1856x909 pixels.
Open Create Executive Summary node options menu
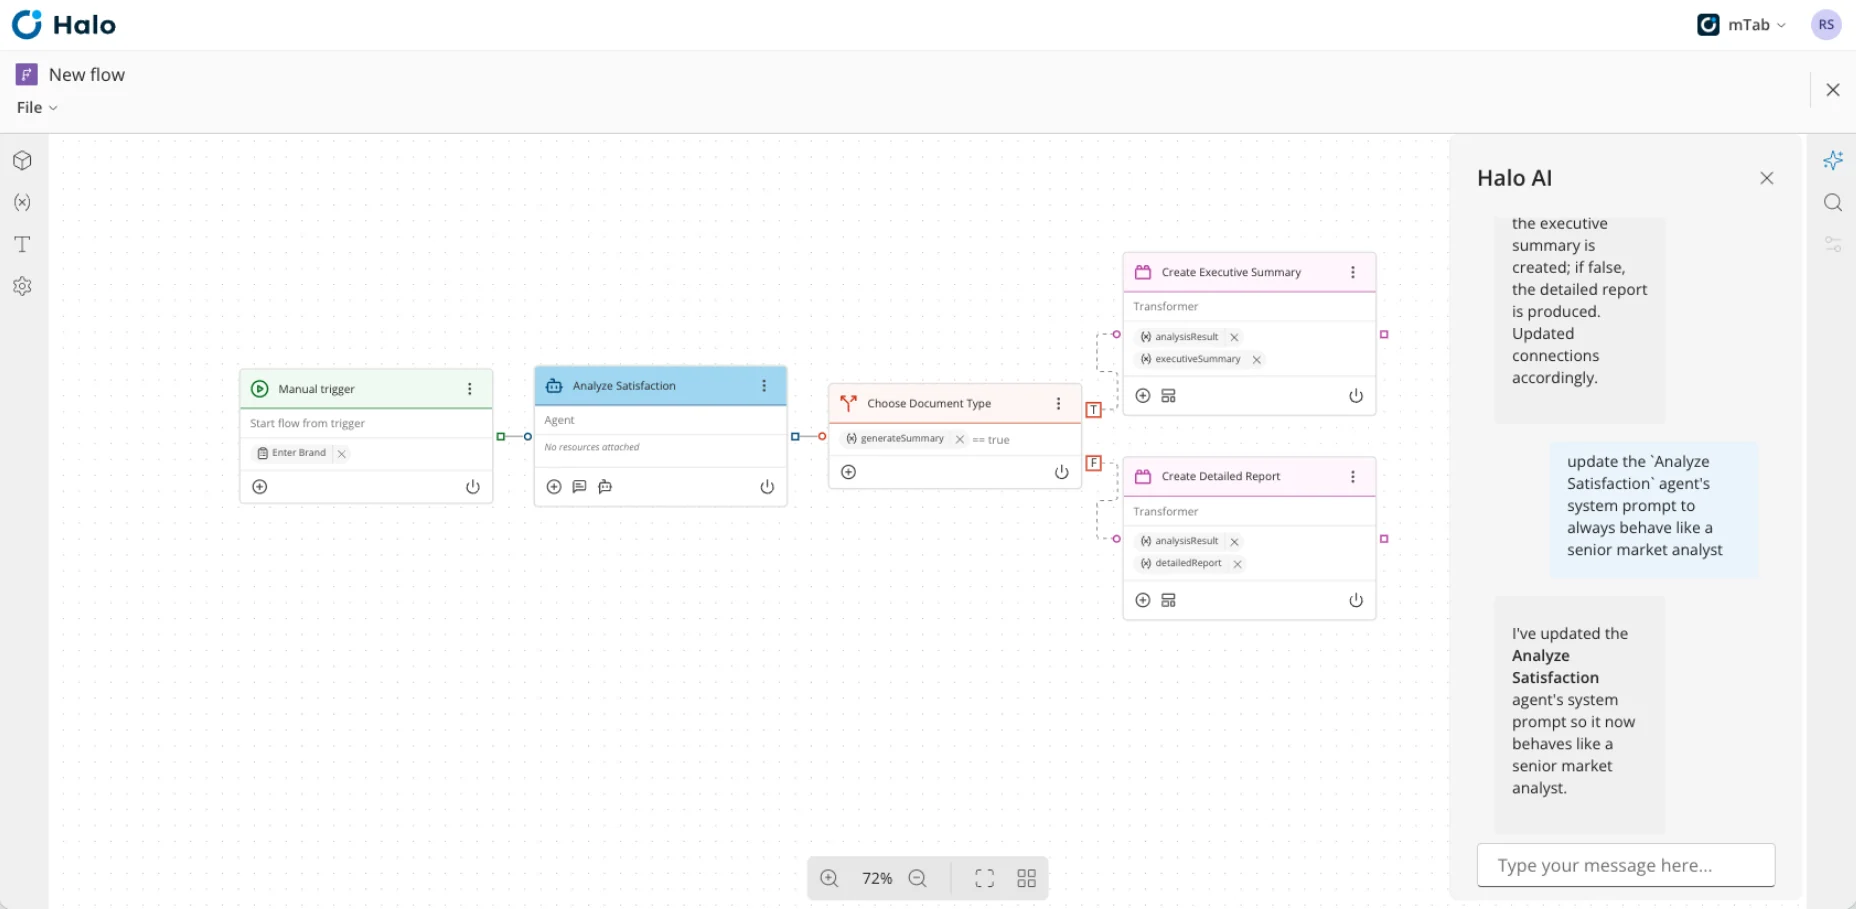1353,272
